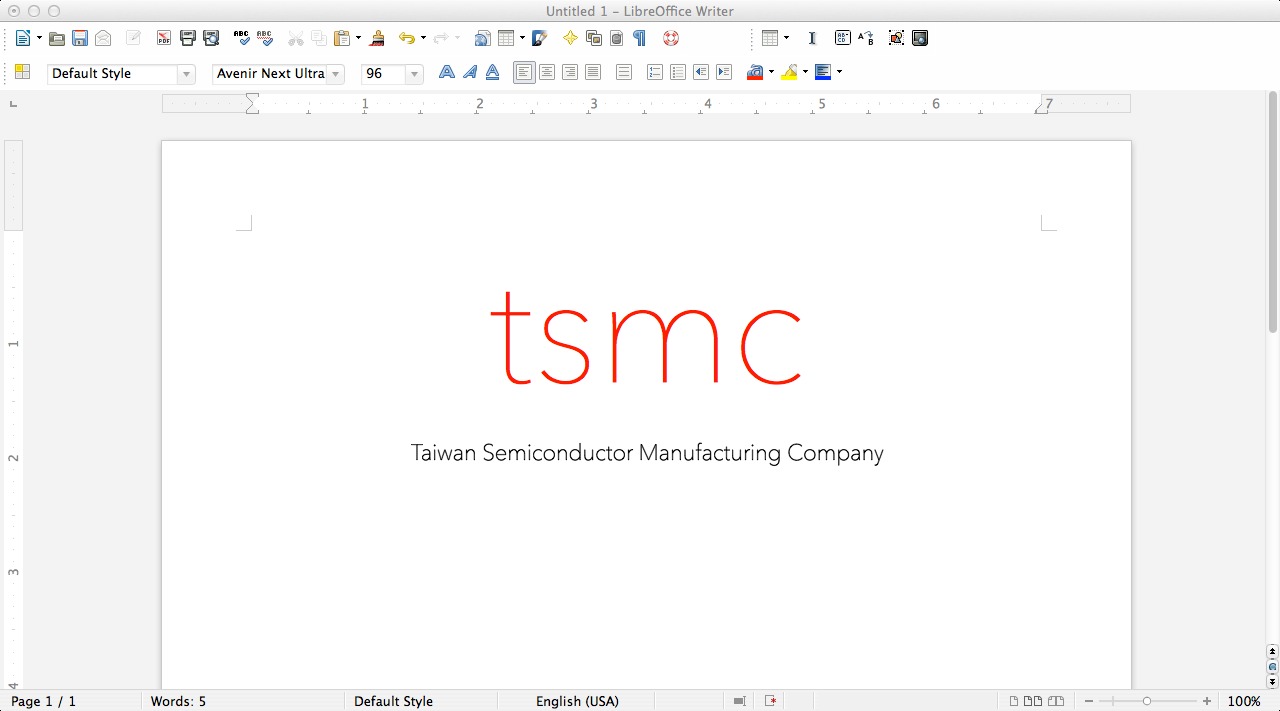
Task: Toggle Bold formatting
Action: coord(447,72)
